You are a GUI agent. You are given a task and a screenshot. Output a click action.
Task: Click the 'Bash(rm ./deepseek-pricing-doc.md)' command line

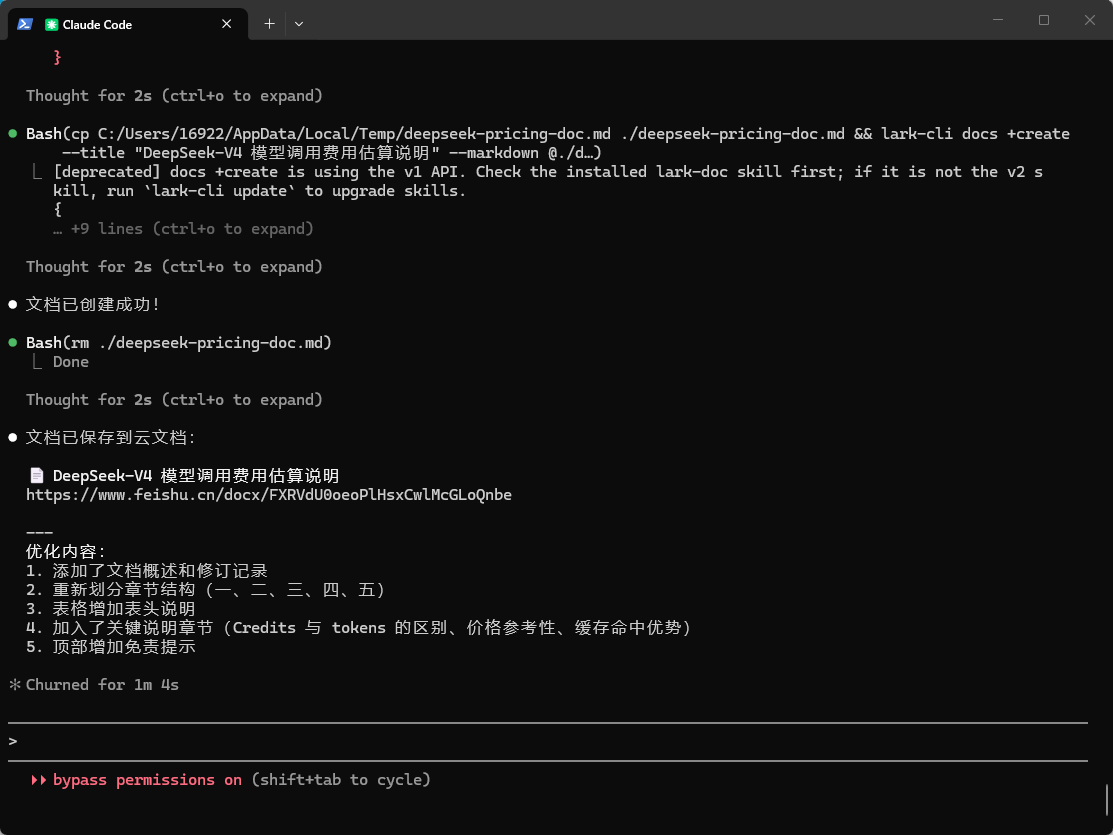pos(179,343)
